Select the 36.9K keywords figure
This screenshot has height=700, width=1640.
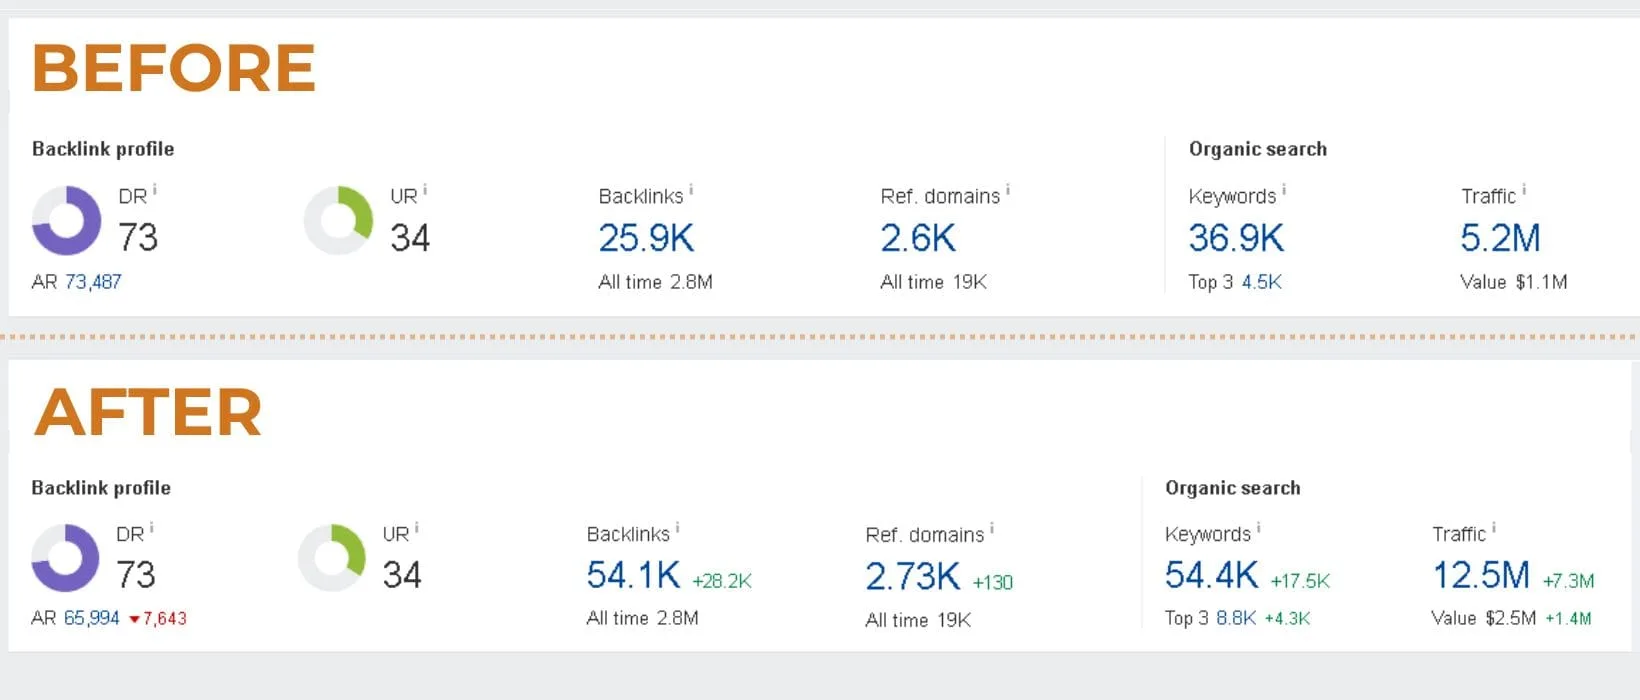pos(1236,238)
